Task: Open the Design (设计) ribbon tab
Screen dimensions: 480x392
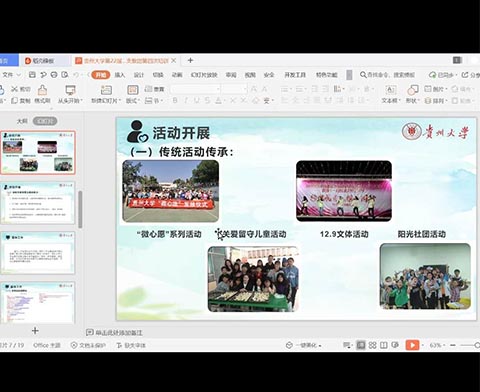Action: (x=139, y=75)
